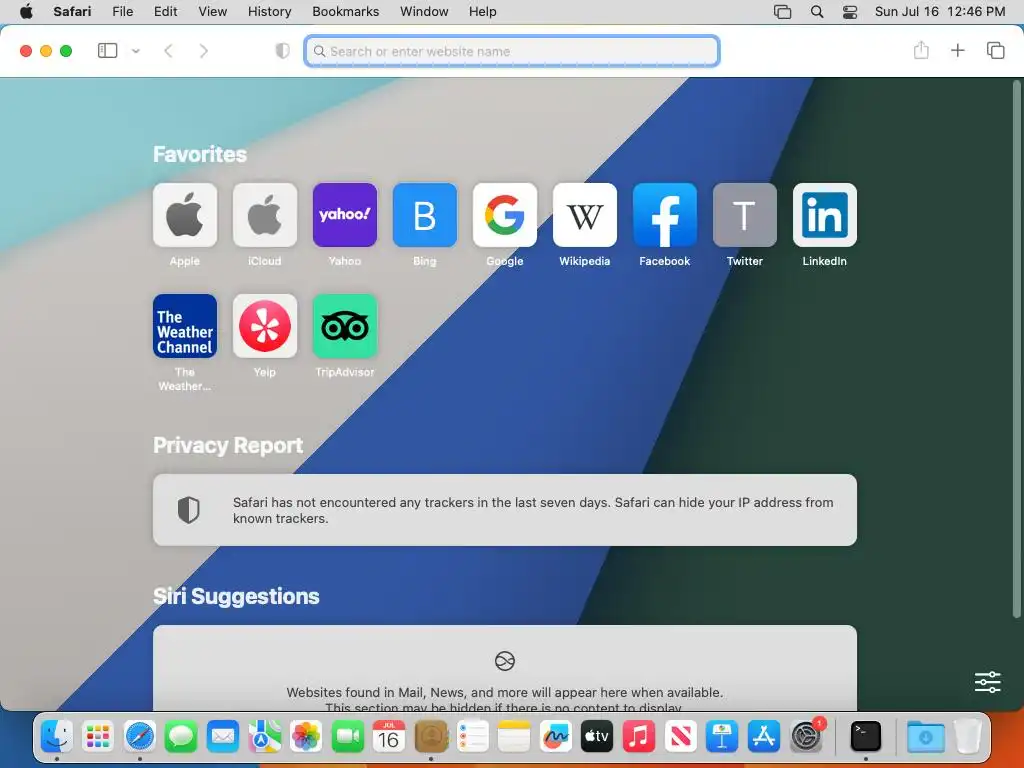
Task: Click the Share toolbar button
Action: point(921,50)
